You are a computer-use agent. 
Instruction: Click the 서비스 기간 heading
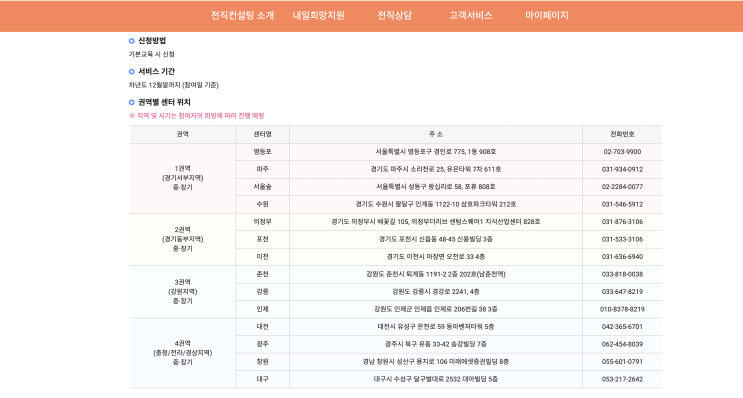point(156,72)
